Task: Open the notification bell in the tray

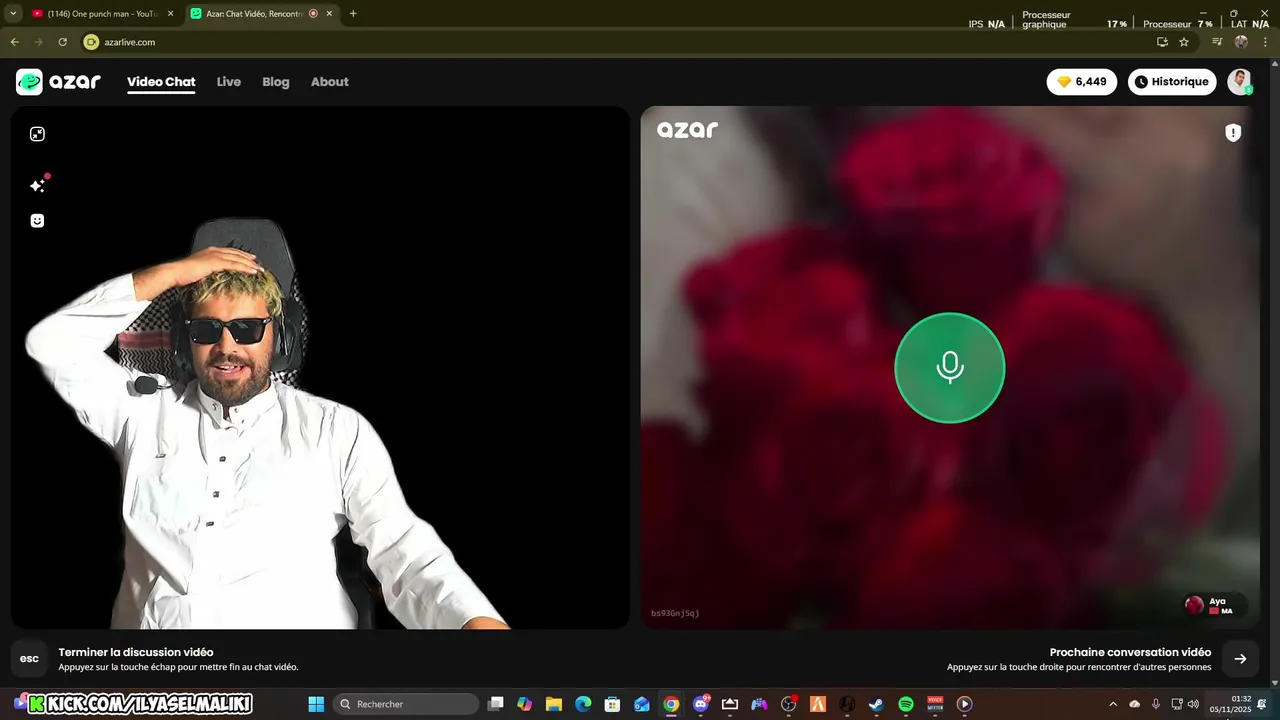Action: point(1262,704)
